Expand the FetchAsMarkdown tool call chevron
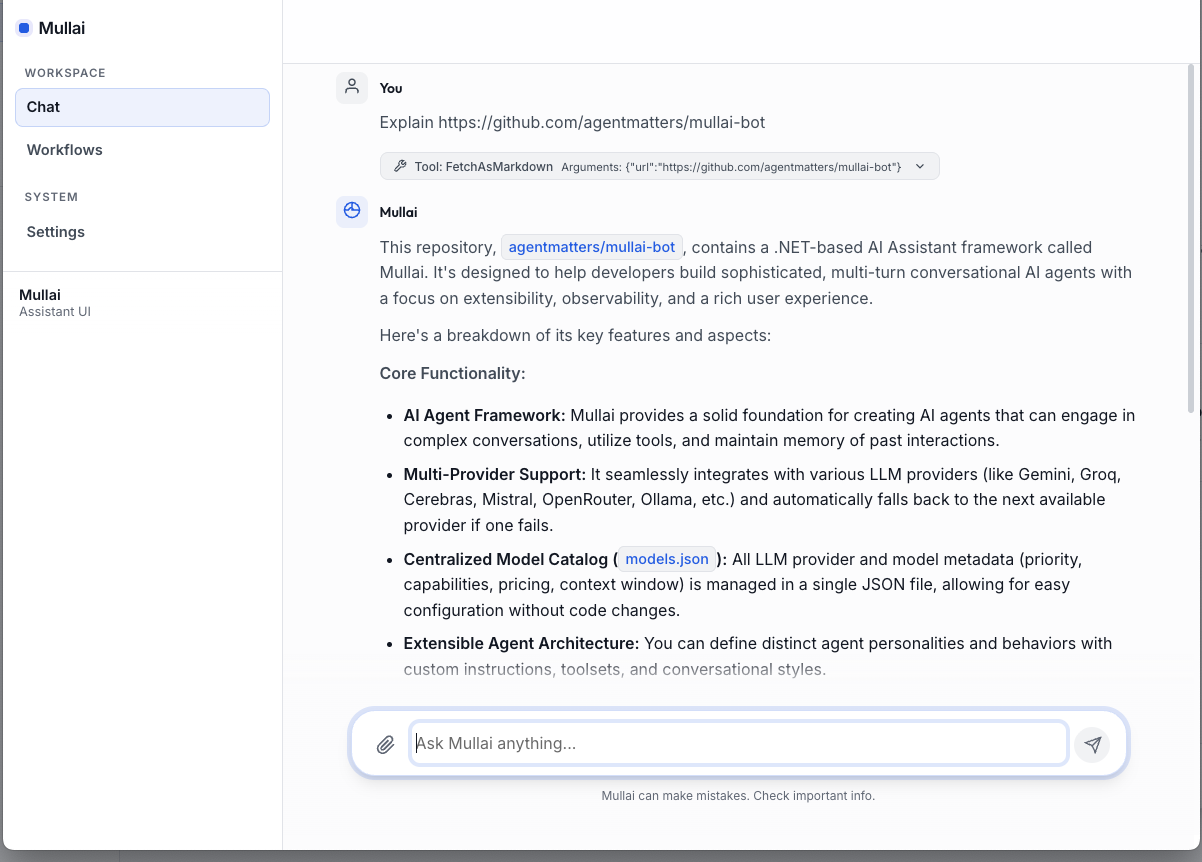 click(920, 167)
